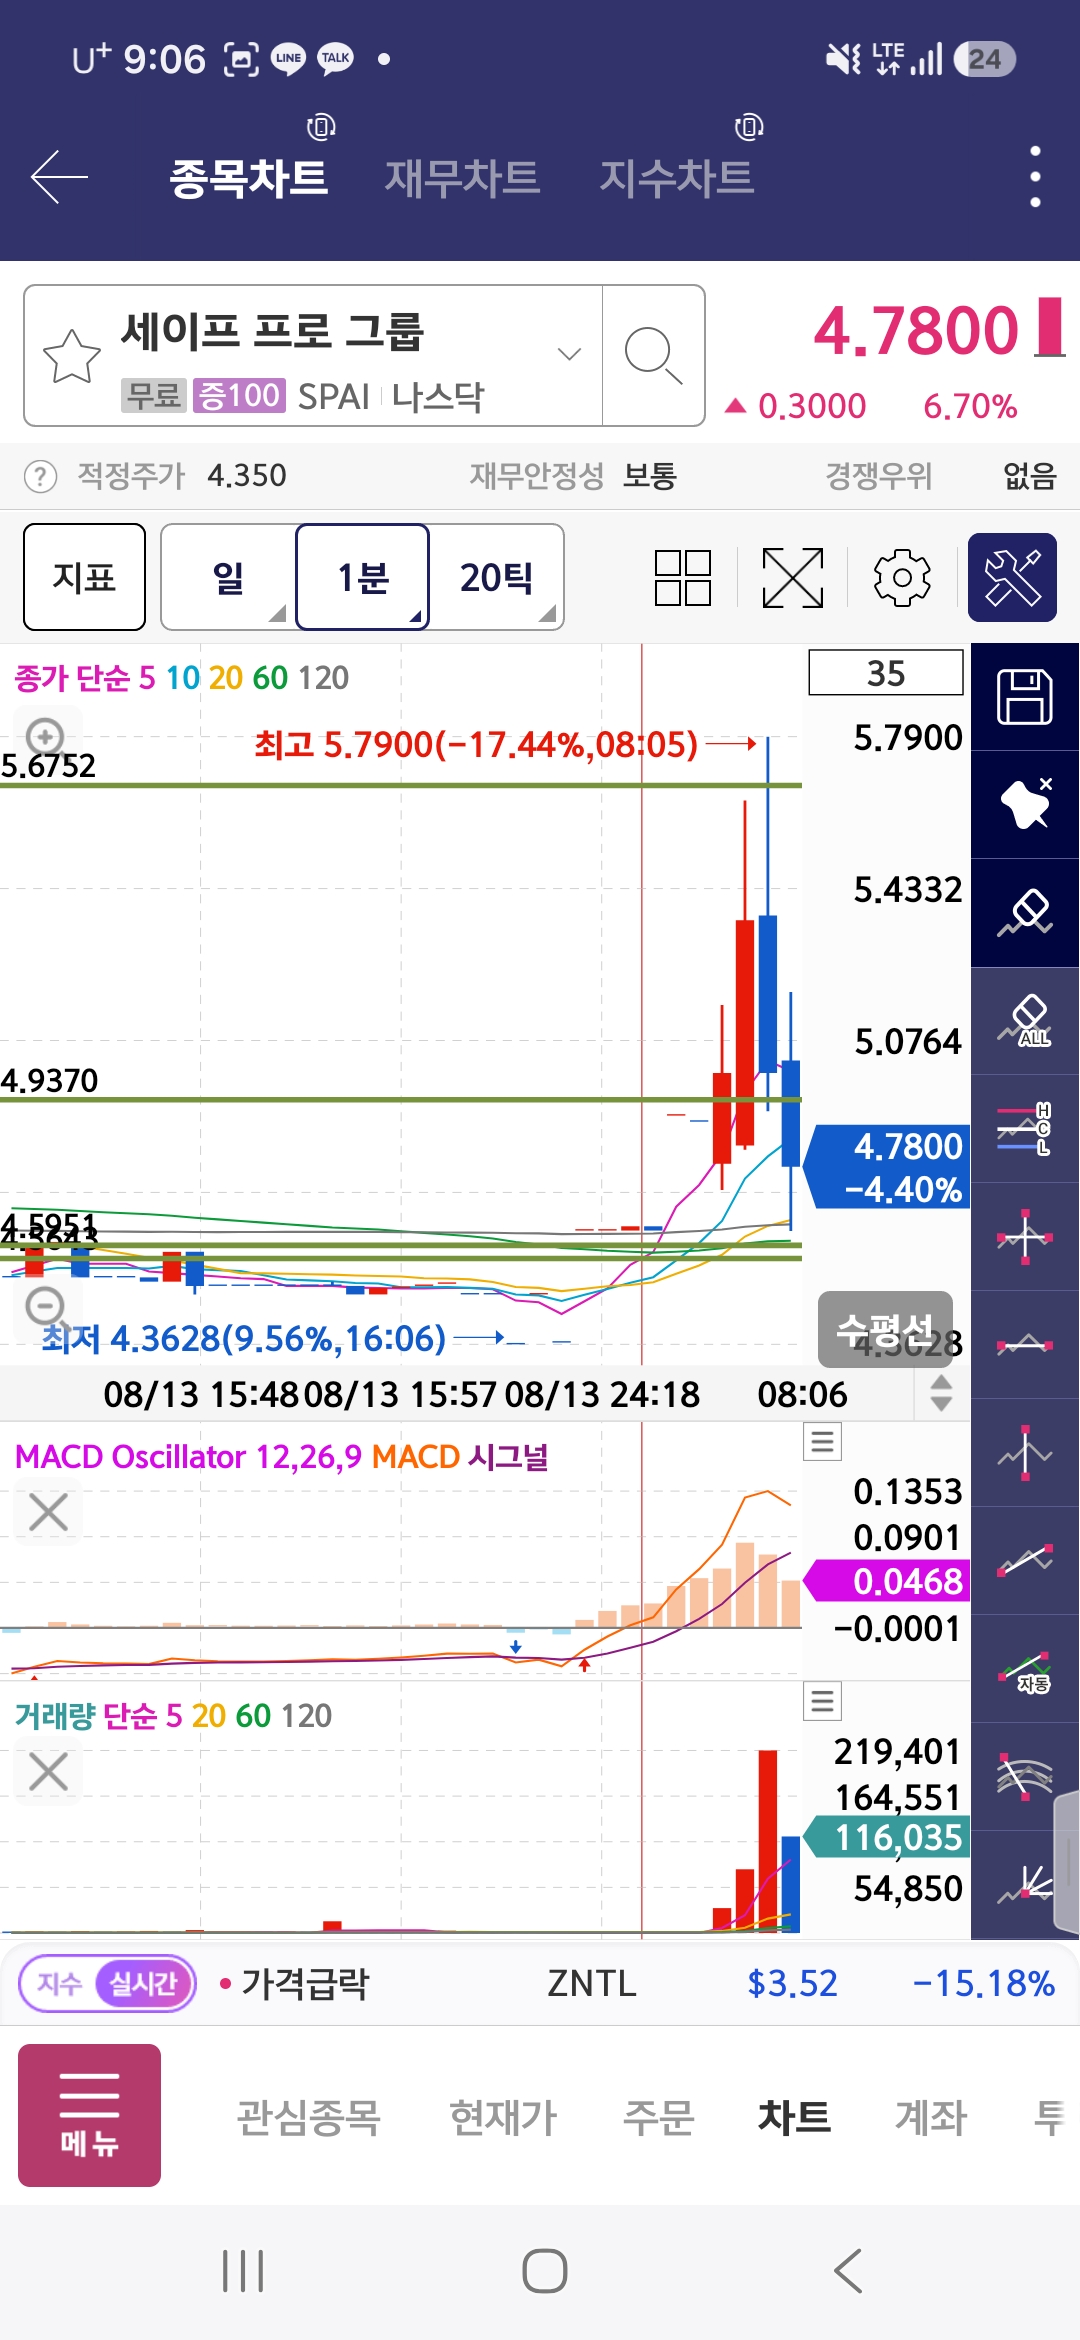Viewport: 1080px width, 2340px height.
Task: Open chart settings gear
Action: click(x=902, y=578)
